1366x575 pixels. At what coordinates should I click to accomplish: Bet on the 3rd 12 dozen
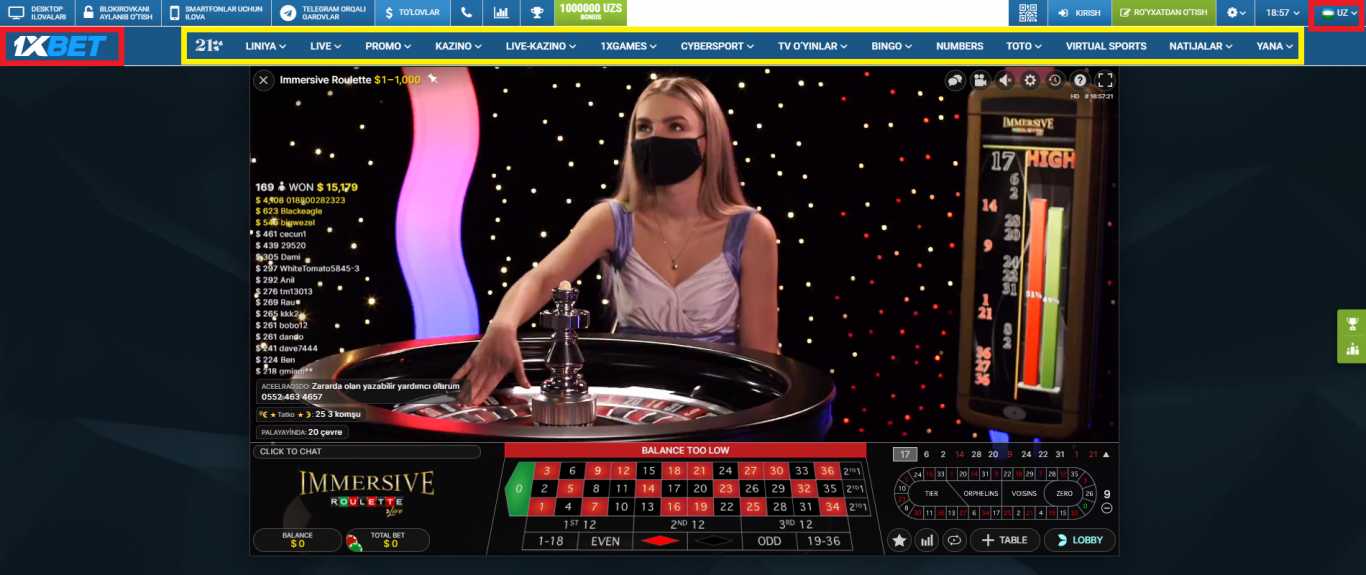click(797, 524)
